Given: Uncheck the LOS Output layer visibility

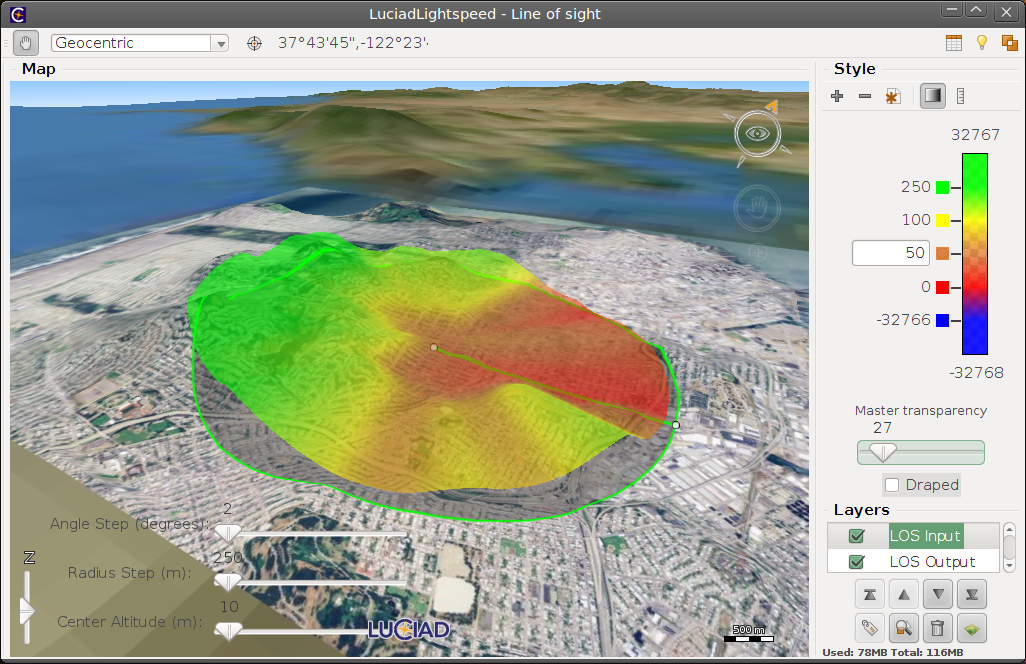Looking at the screenshot, I should click(856, 562).
